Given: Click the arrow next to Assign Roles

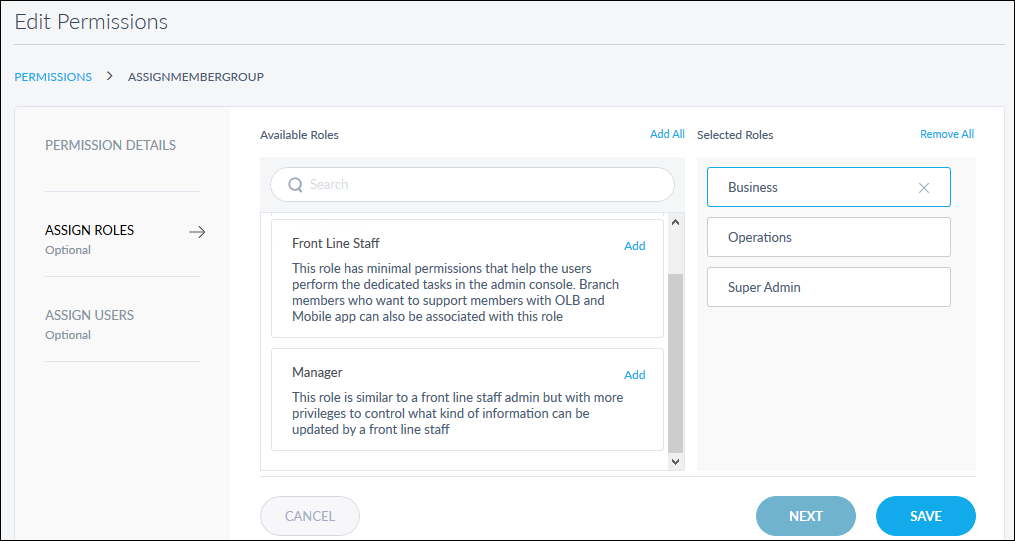Looking at the screenshot, I should (x=197, y=232).
